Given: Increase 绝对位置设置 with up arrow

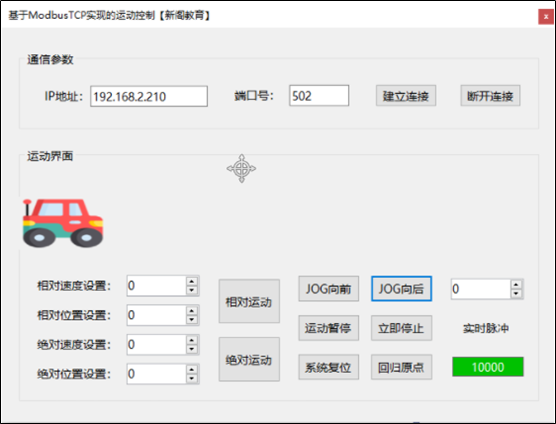Looking at the screenshot, I should 192,370.
